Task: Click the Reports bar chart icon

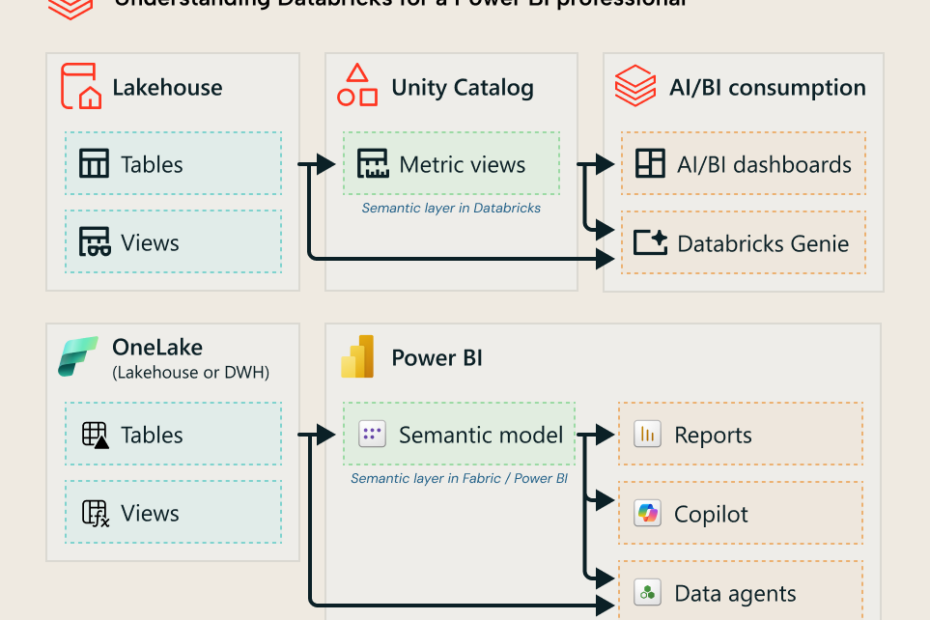Action: point(648,435)
